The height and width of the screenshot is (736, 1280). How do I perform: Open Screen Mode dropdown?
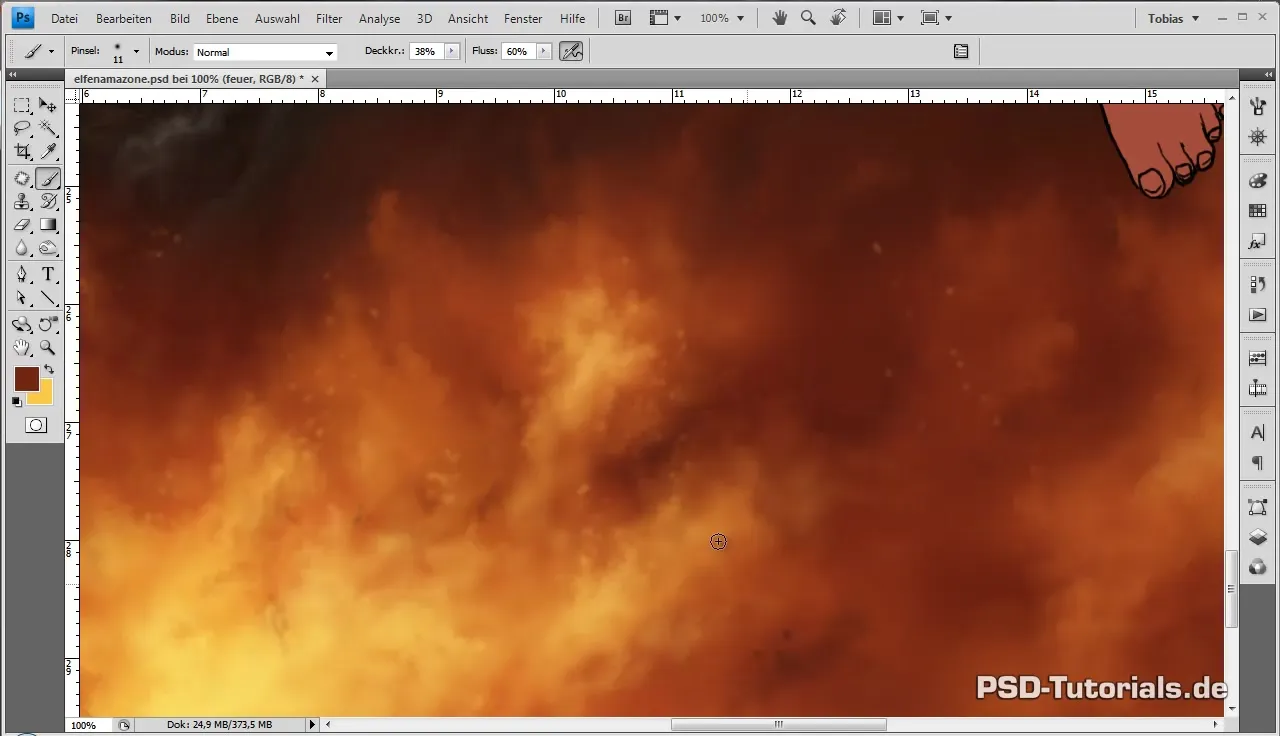935,18
